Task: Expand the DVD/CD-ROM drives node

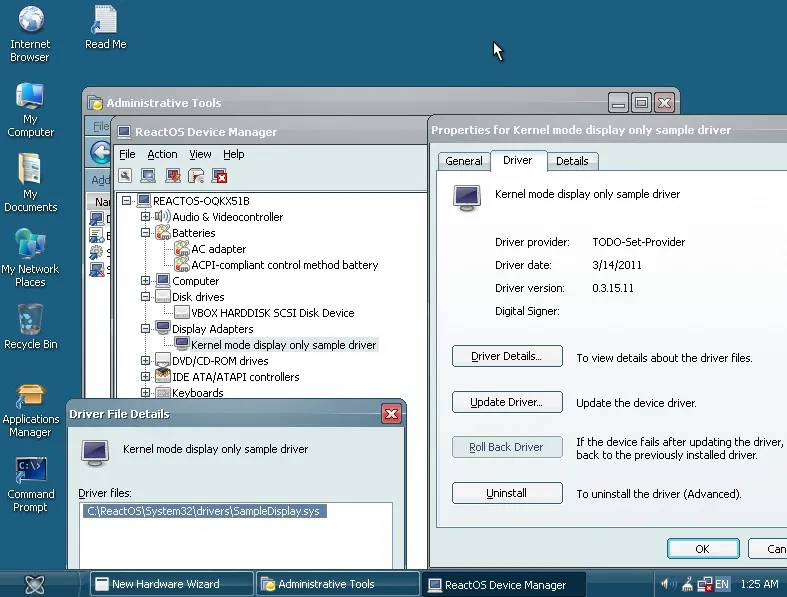Action: coord(146,361)
